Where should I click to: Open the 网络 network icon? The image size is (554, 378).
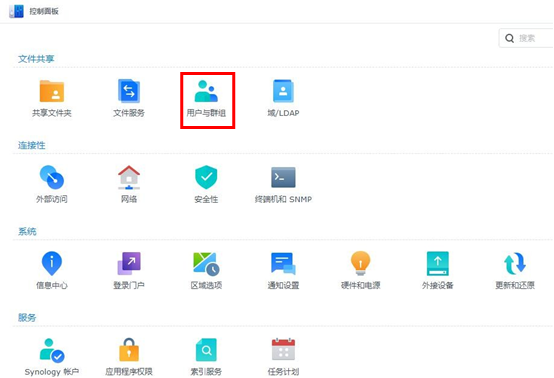pyautogui.click(x=129, y=177)
